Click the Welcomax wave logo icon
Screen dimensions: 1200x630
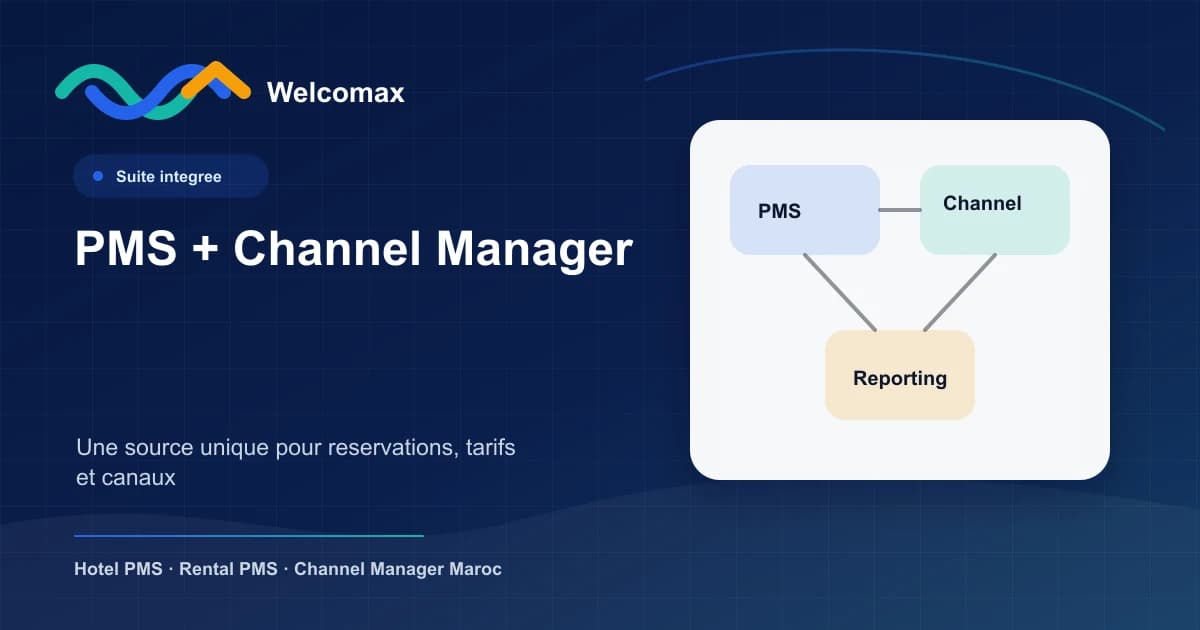pyautogui.click(x=152, y=90)
